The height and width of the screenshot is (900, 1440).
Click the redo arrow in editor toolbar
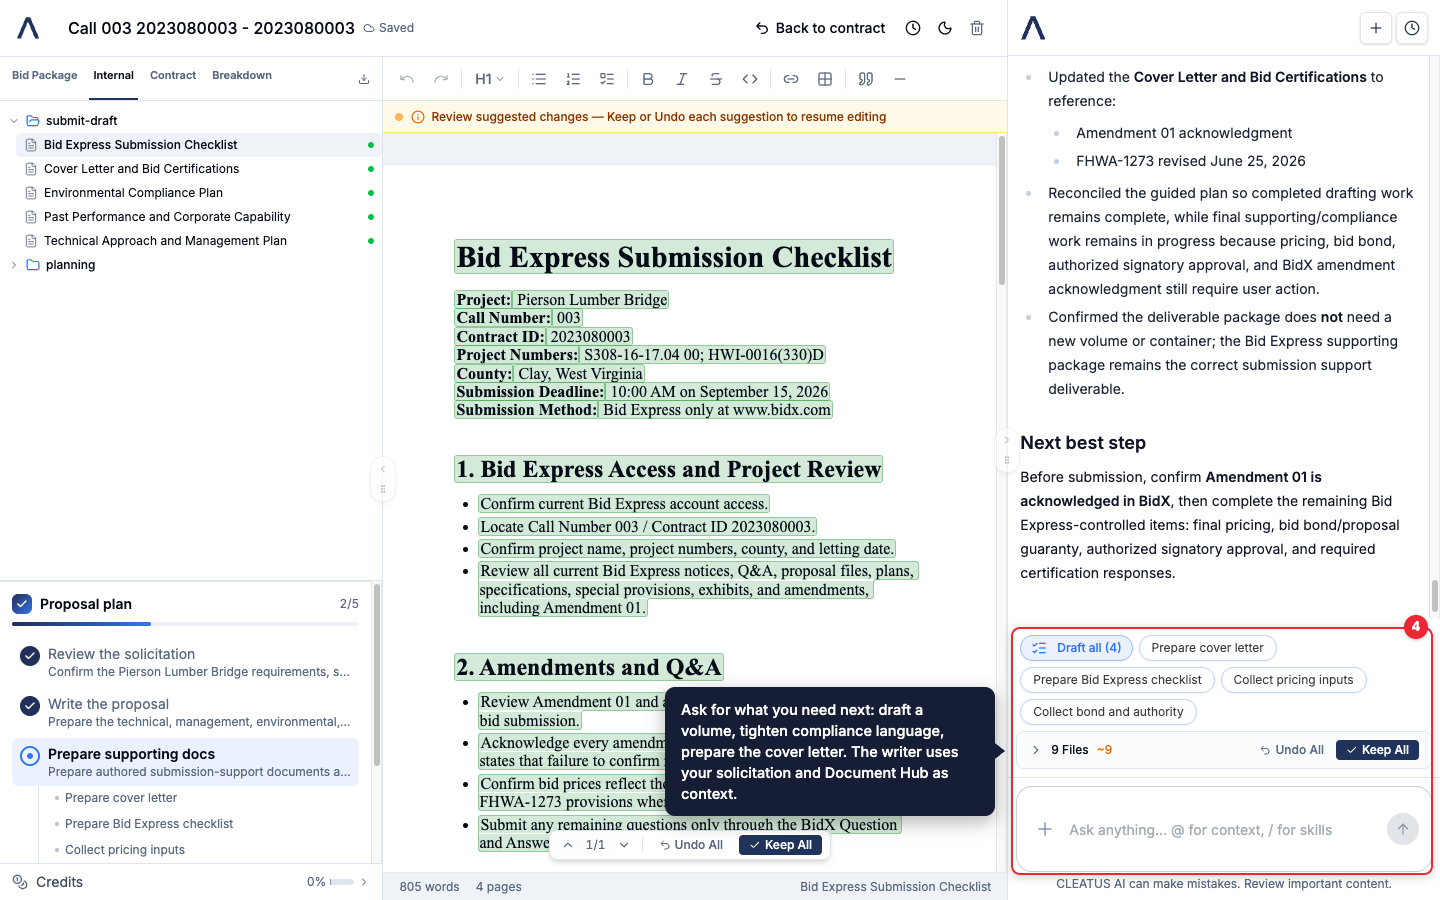tap(441, 79)
